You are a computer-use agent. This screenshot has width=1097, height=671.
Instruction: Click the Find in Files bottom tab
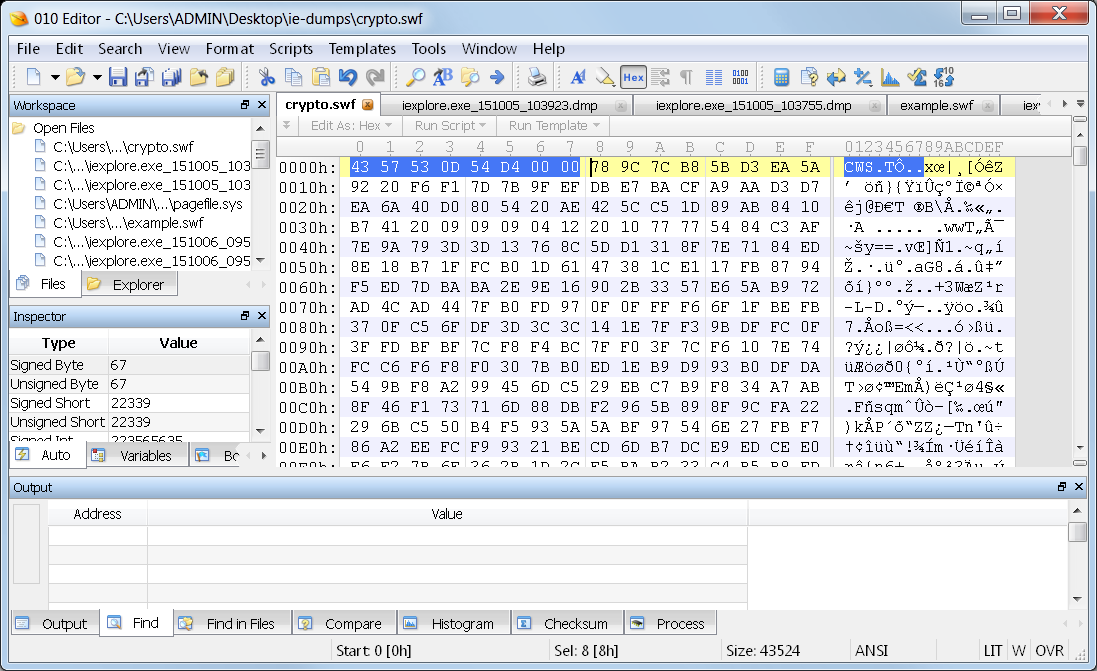[x=231, y=623]
